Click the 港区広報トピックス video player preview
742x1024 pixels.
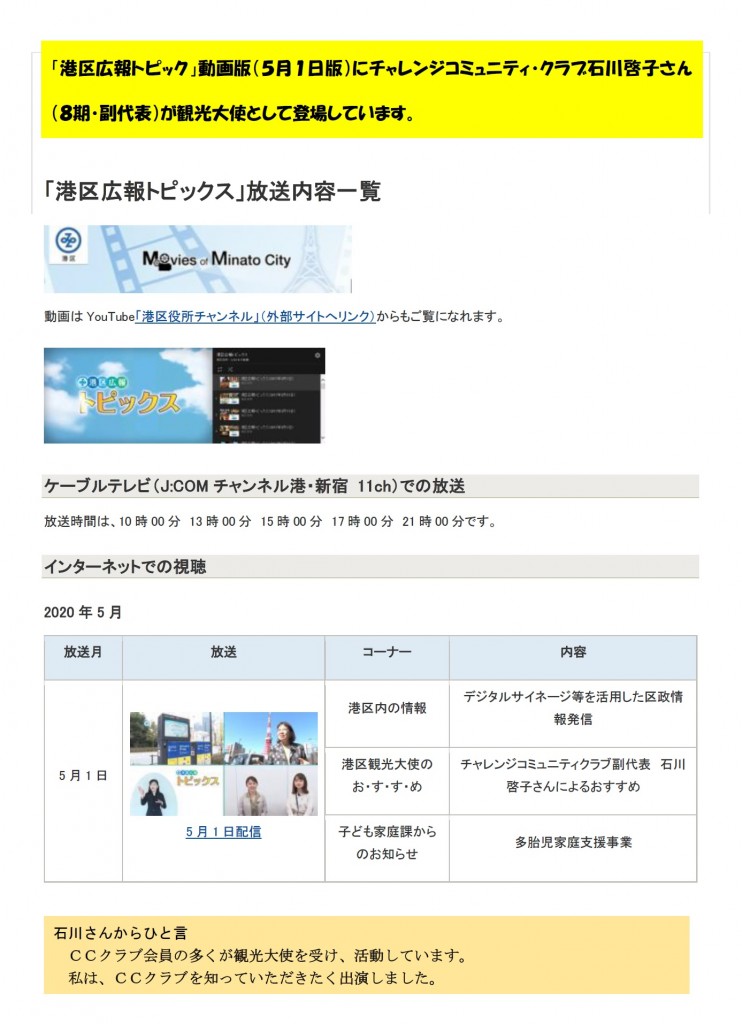(x=128, y=396)
